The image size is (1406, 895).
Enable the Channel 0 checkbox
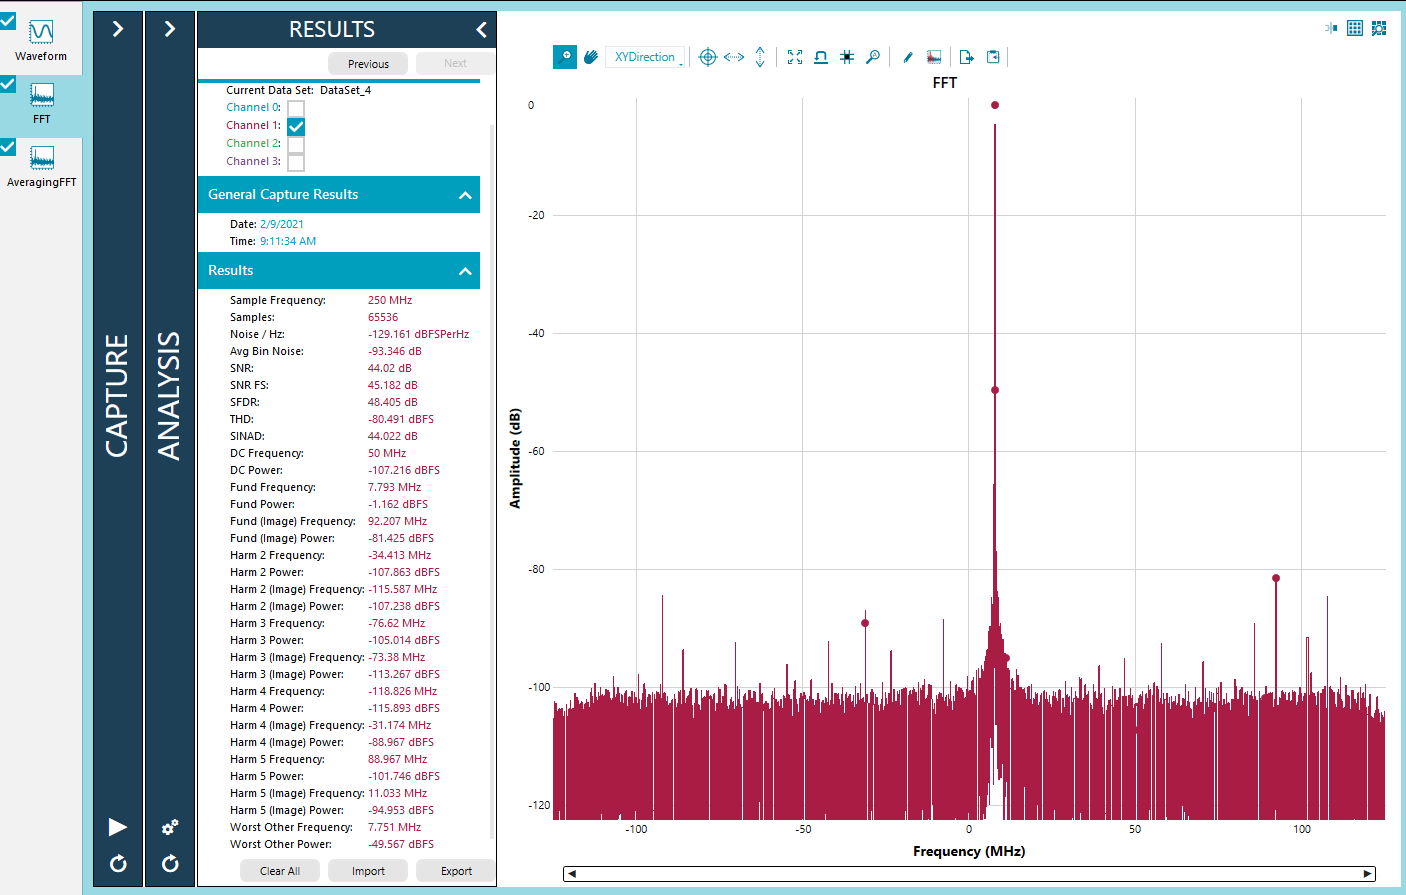click(x=296, y=108)
